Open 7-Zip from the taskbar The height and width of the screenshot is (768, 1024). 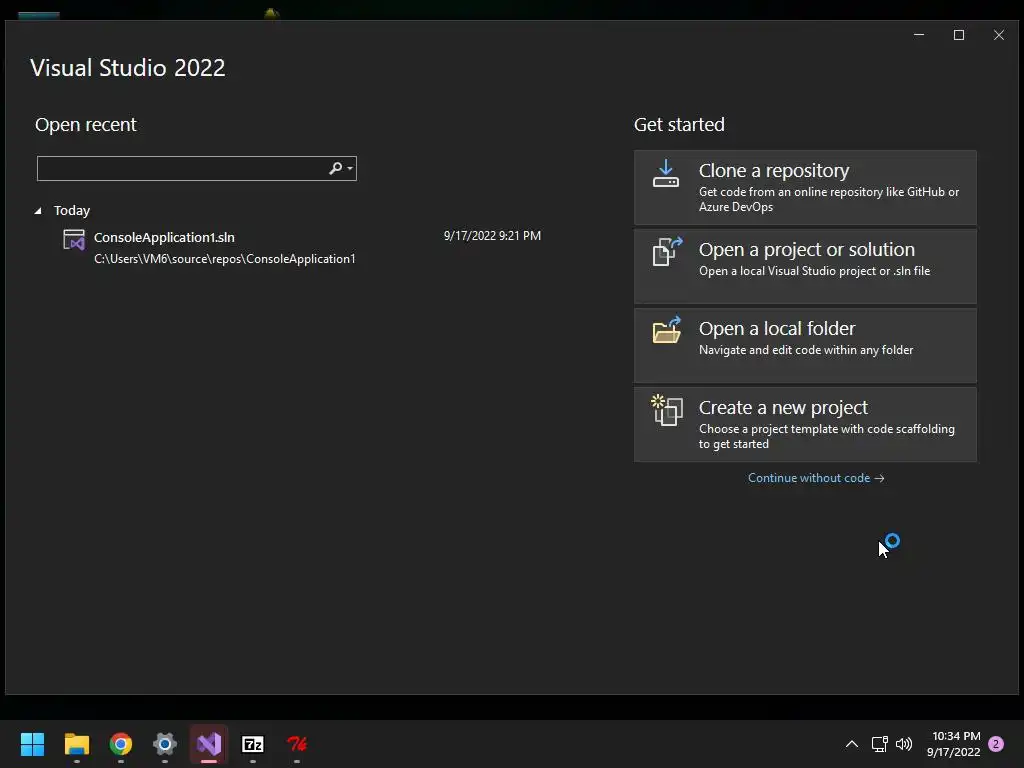[x=253, y=744]
